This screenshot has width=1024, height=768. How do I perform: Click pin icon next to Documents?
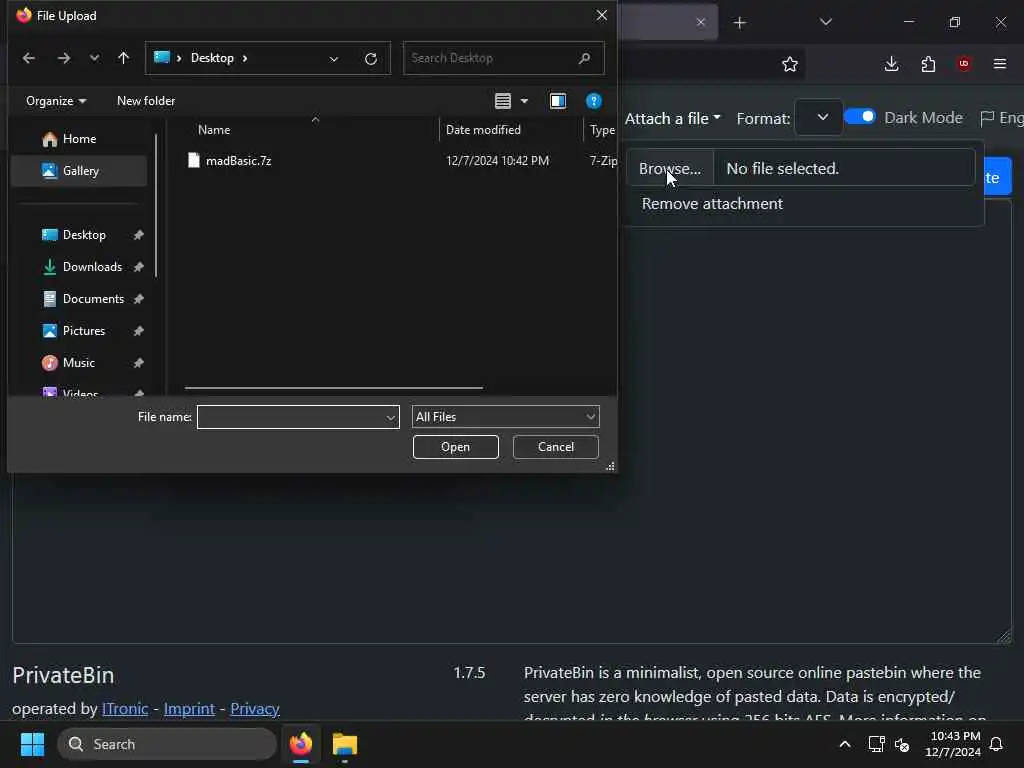(138, 299)
